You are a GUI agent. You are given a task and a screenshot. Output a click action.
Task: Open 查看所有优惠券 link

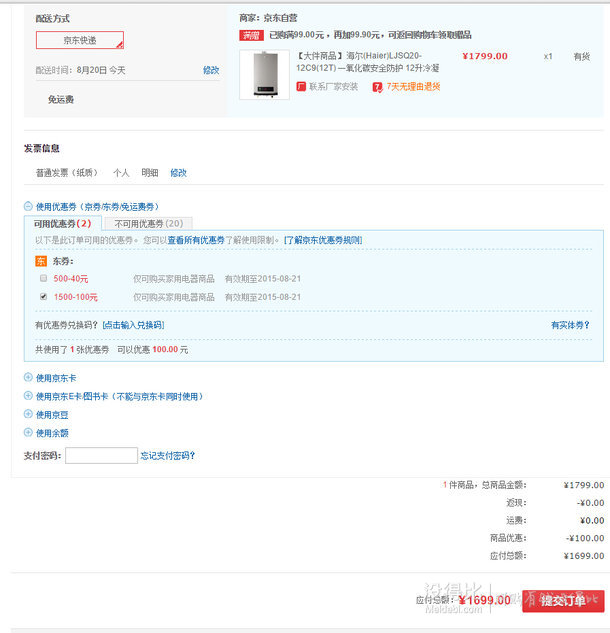[x=196, y=241]
